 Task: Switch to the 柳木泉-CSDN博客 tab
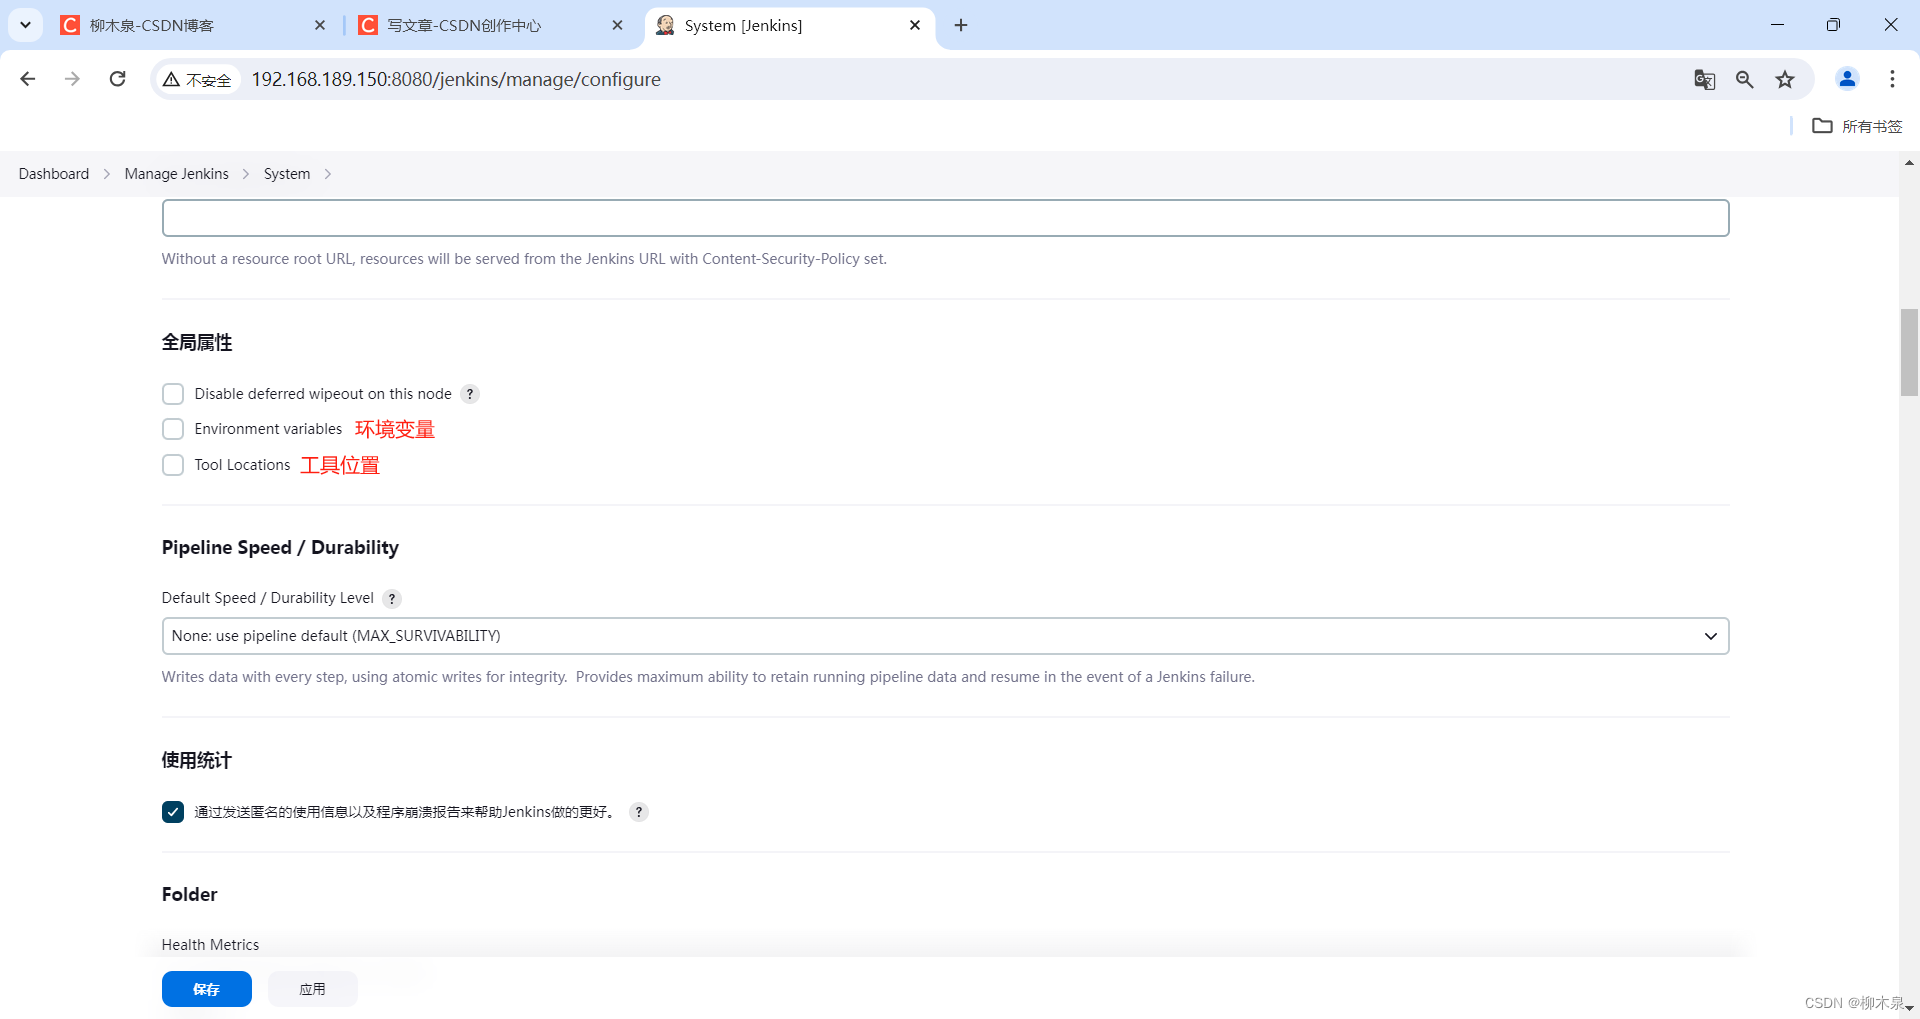click(190, 25)
